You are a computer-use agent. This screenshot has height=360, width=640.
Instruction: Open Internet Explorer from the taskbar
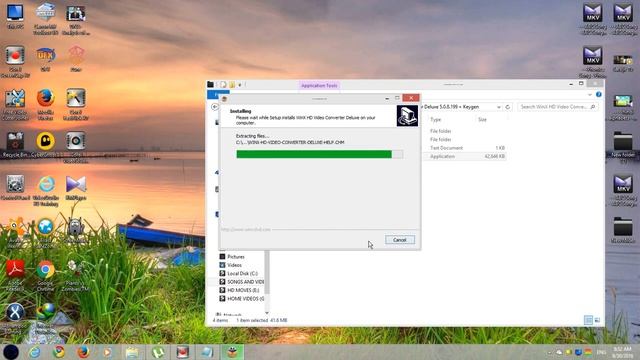pos(34,352)
